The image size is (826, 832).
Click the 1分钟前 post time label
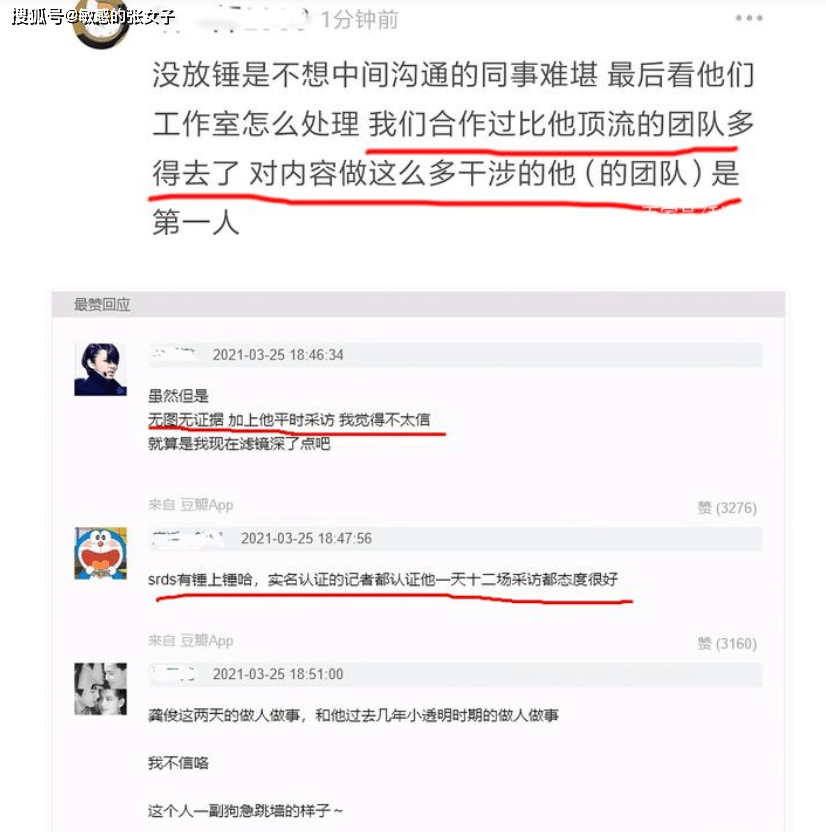(359, 20)
